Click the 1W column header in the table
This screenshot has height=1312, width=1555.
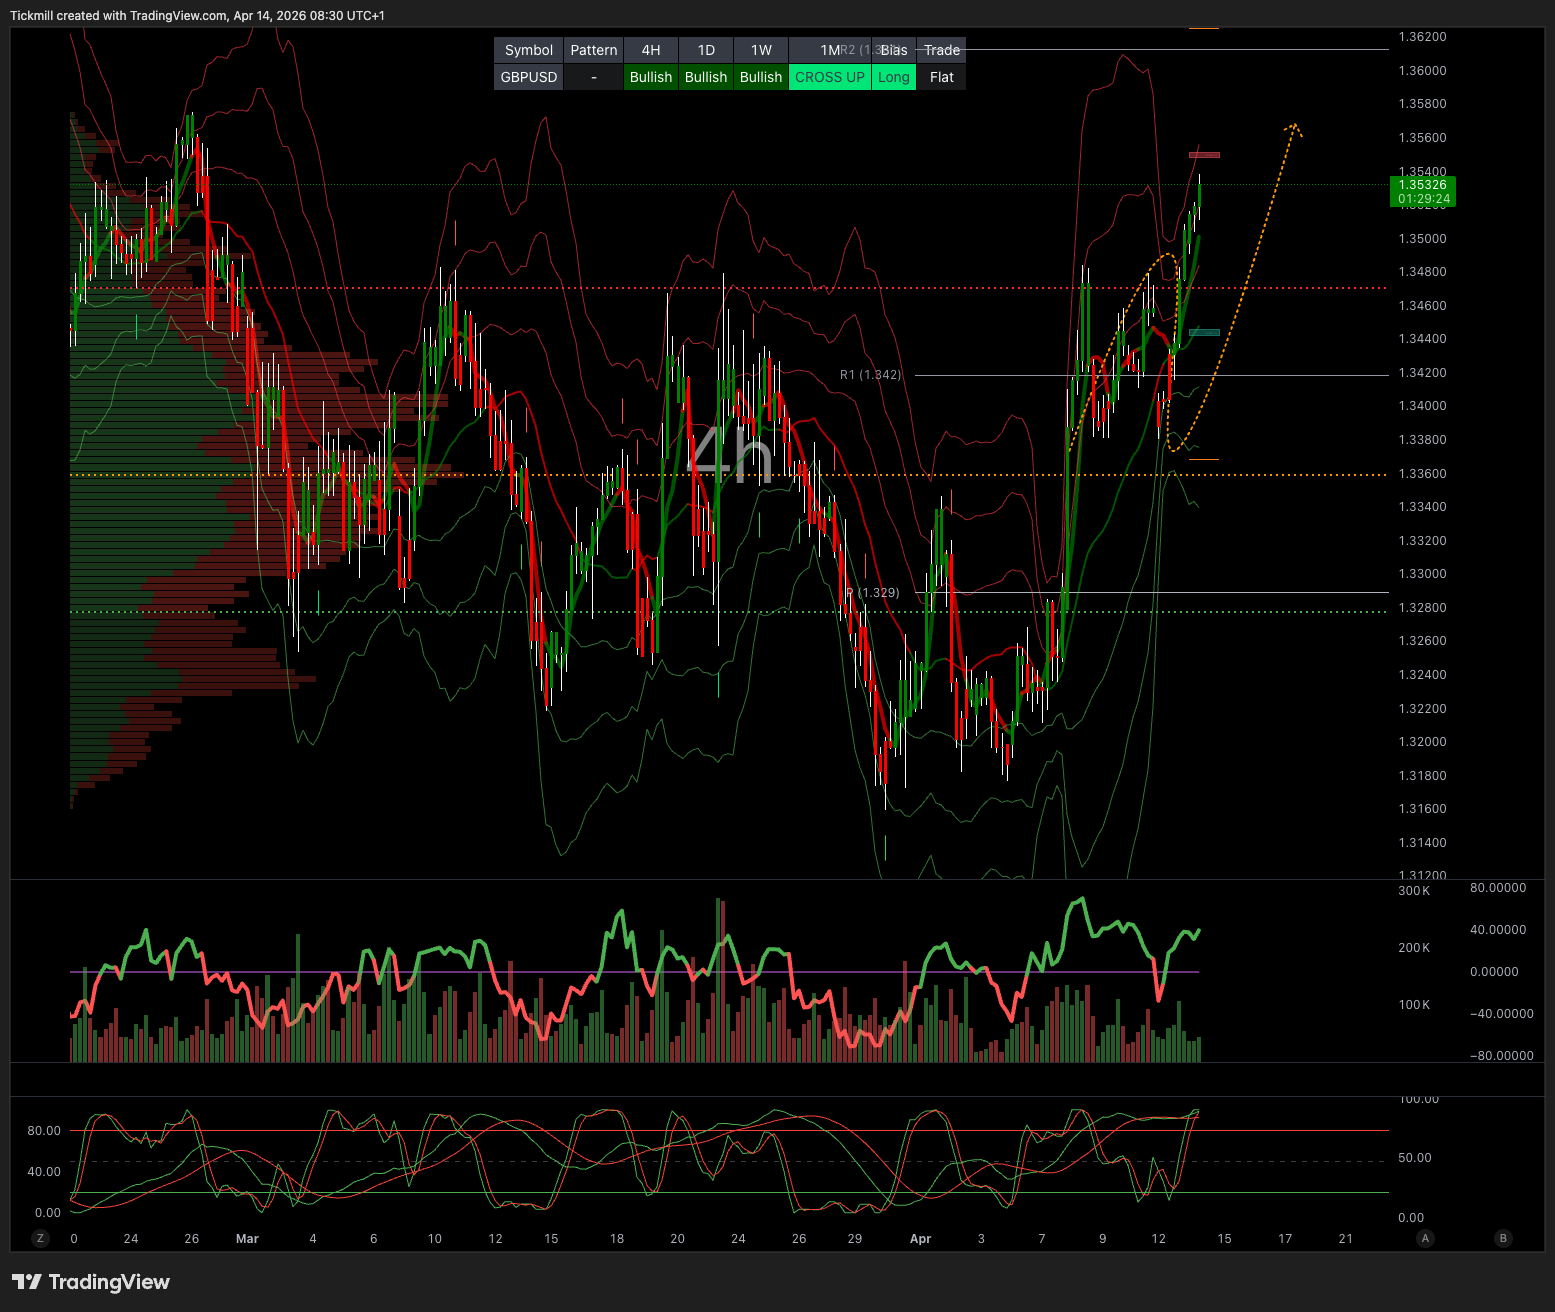pos(761,50)
